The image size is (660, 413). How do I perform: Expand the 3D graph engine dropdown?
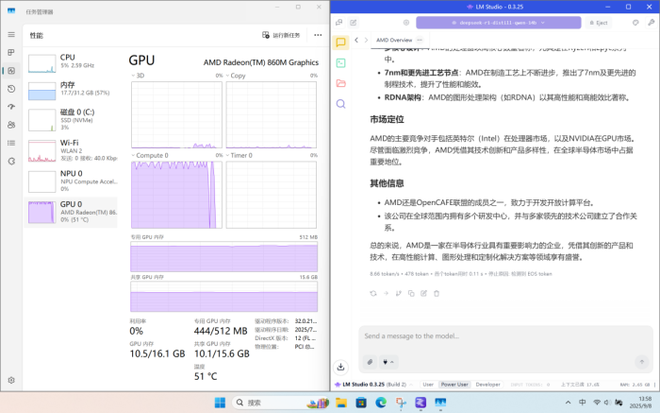pos(135,75)
